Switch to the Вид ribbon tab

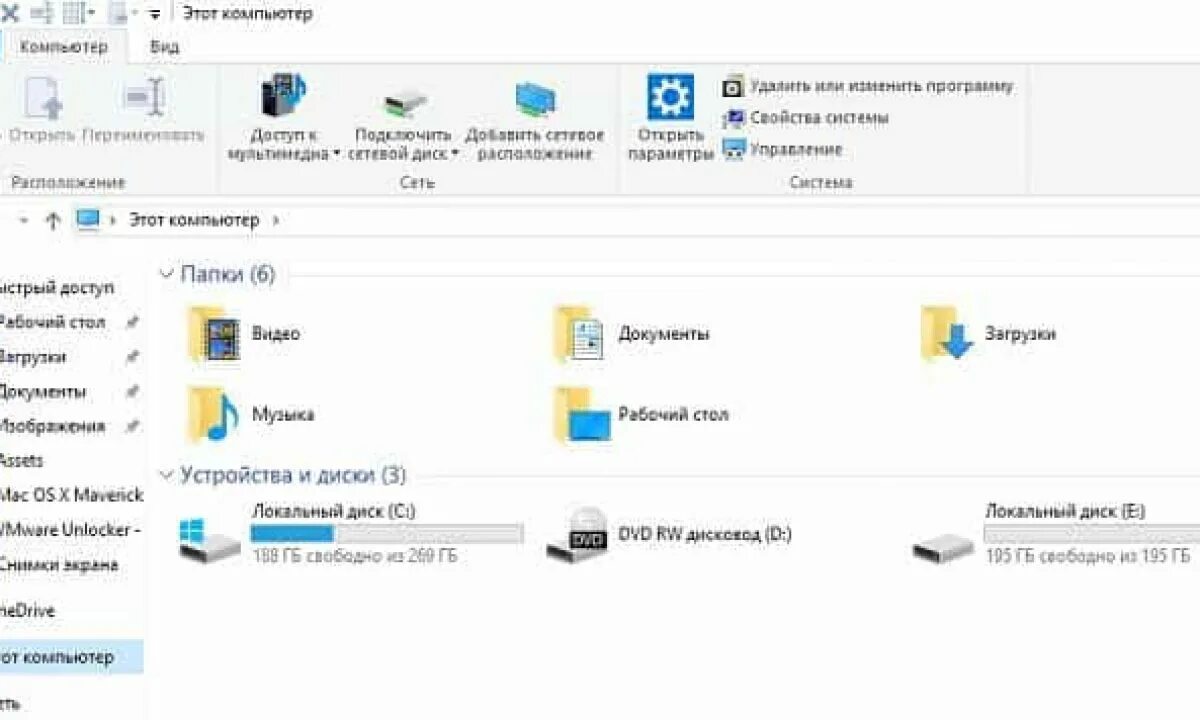pos(165,46)
